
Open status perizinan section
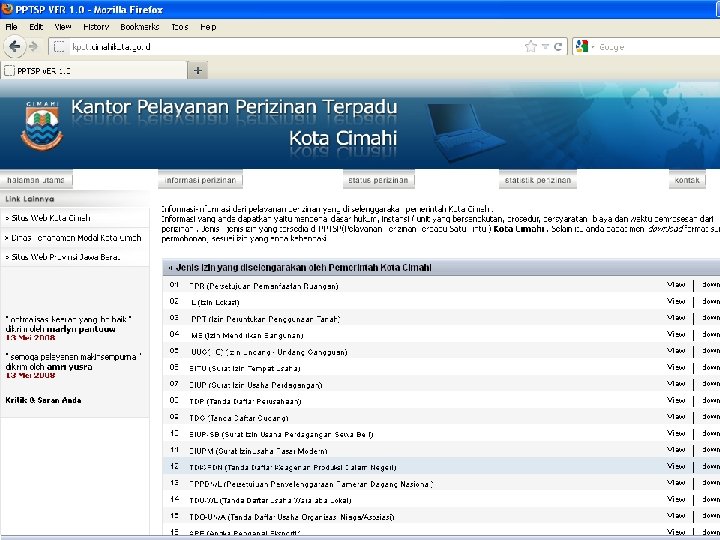pyautogui.click(x=378, y=180)
